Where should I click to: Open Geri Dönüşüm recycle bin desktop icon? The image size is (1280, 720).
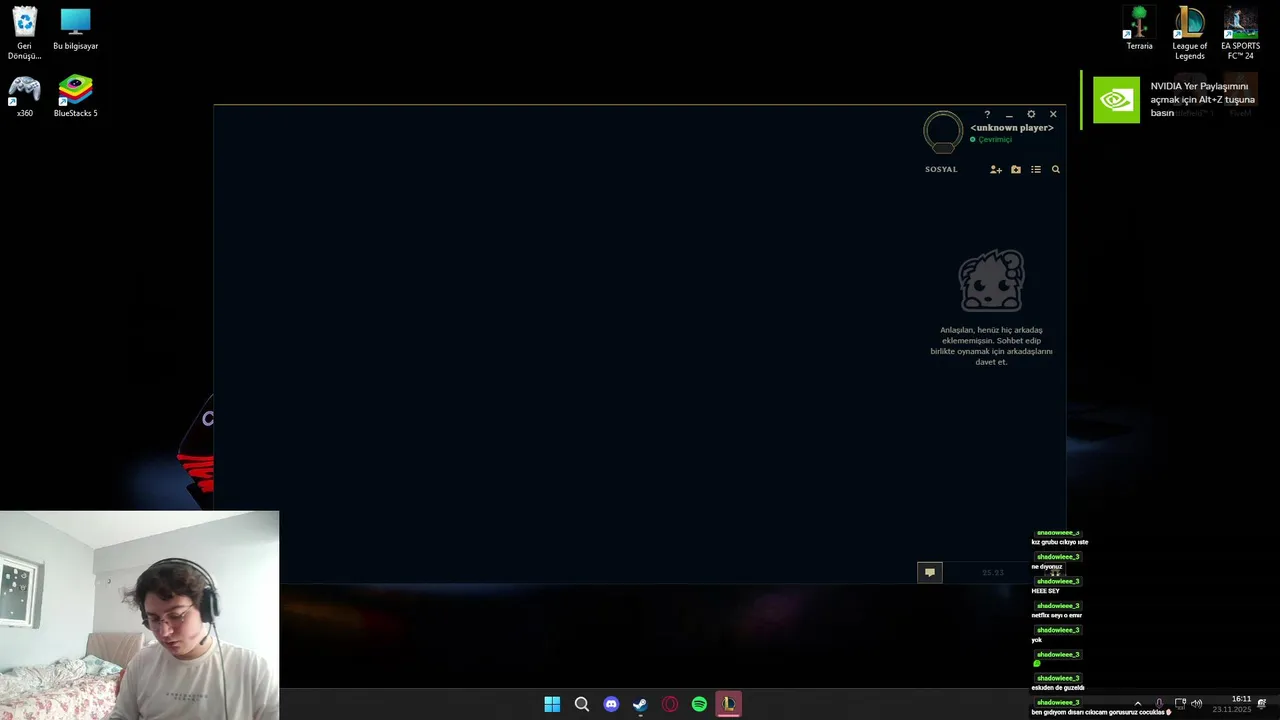pos(24,33)
